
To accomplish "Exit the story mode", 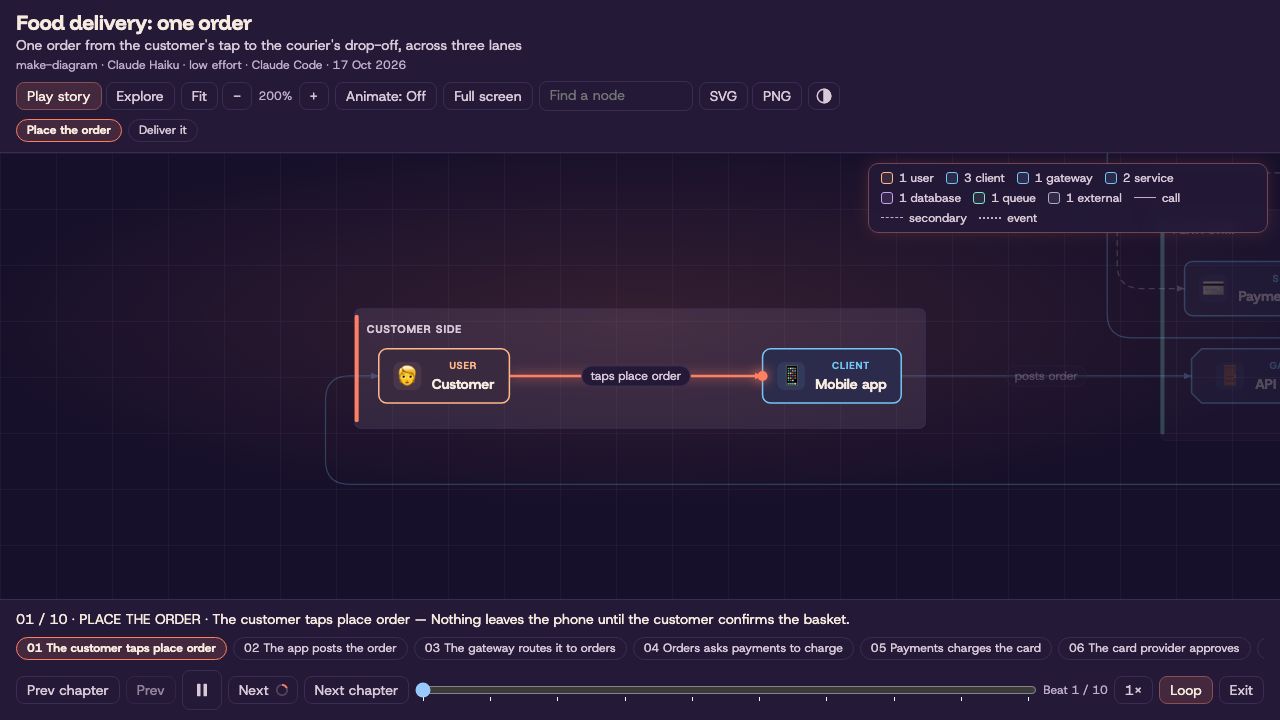I will point(1241,690).
